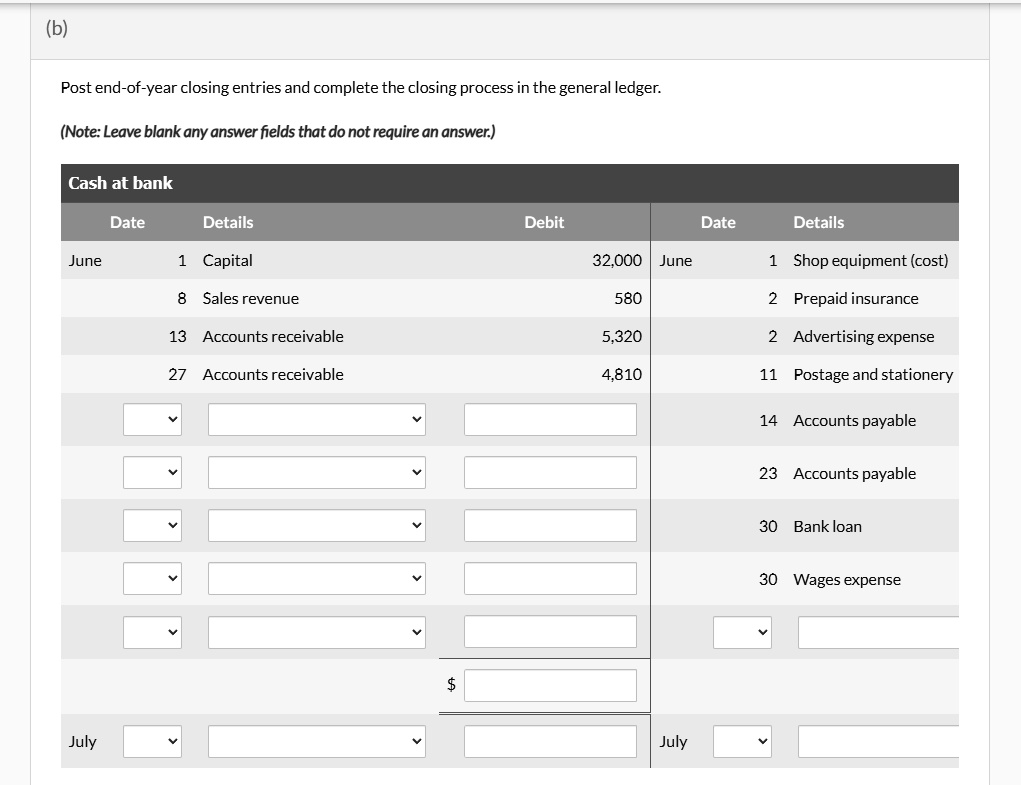Click the Cash at bank ledger title
Screen dimensions: 1021x785
click(x=120, y=183)
